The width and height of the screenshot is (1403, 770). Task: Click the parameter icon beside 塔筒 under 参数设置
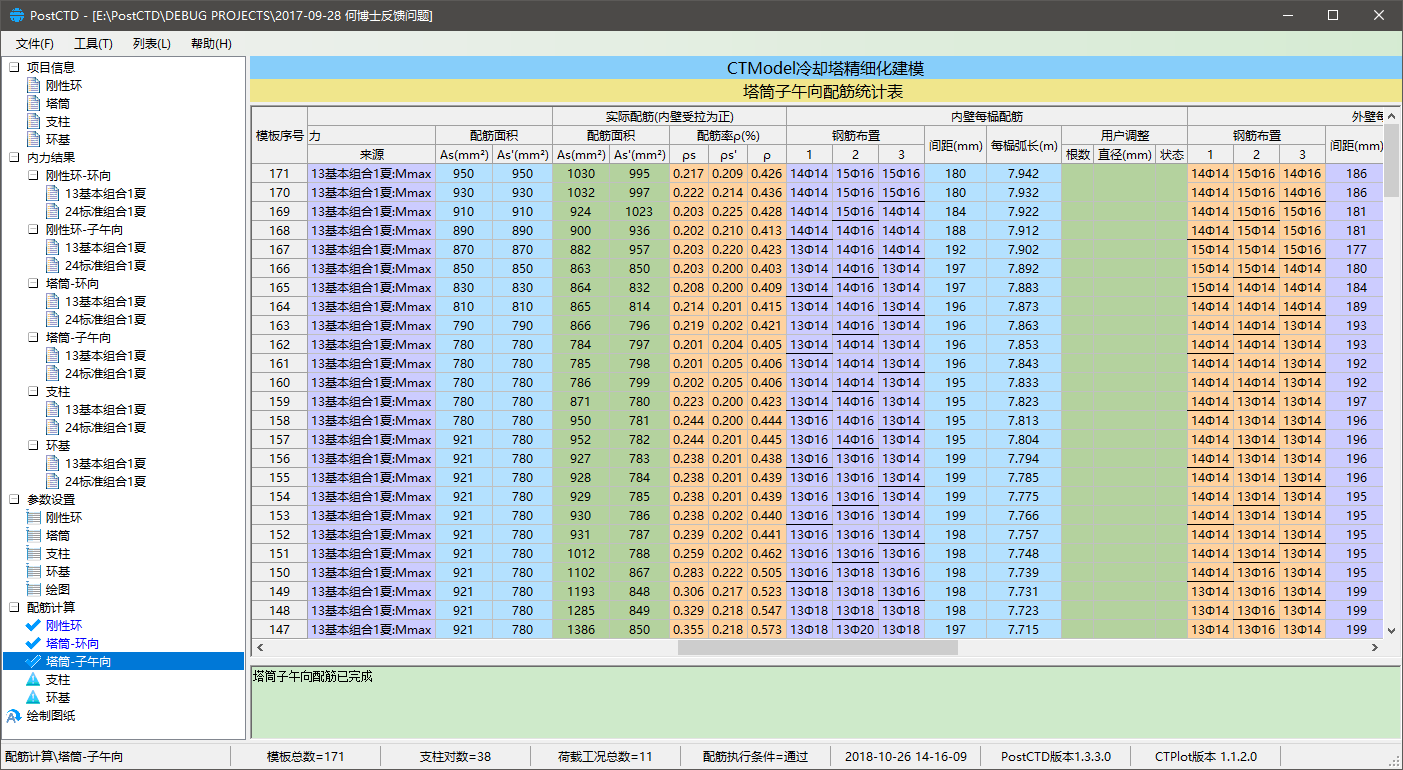(35, 536)
